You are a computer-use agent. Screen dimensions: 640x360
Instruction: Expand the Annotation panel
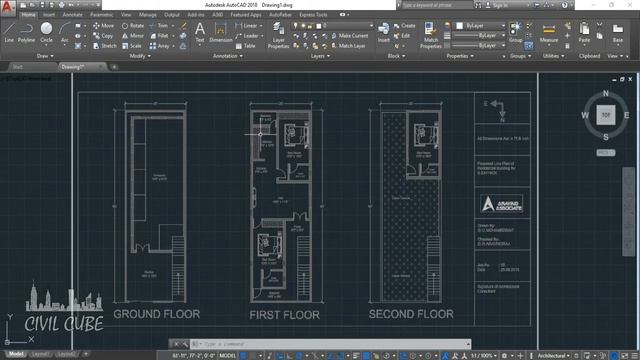click(x=228, y=56)
